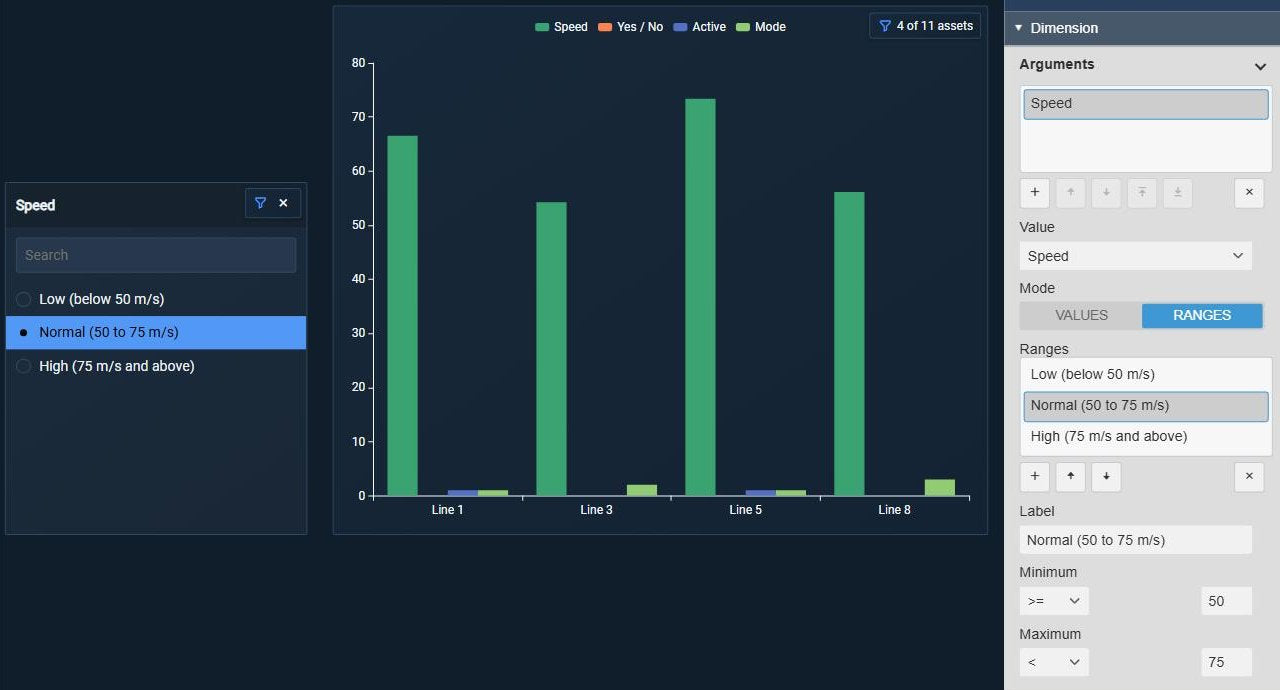1280x690 pixels.
Task: Select Normal (50 to 75 m/s) in Ranges list
Action: pyautogui.click(x=1146, y=406)
